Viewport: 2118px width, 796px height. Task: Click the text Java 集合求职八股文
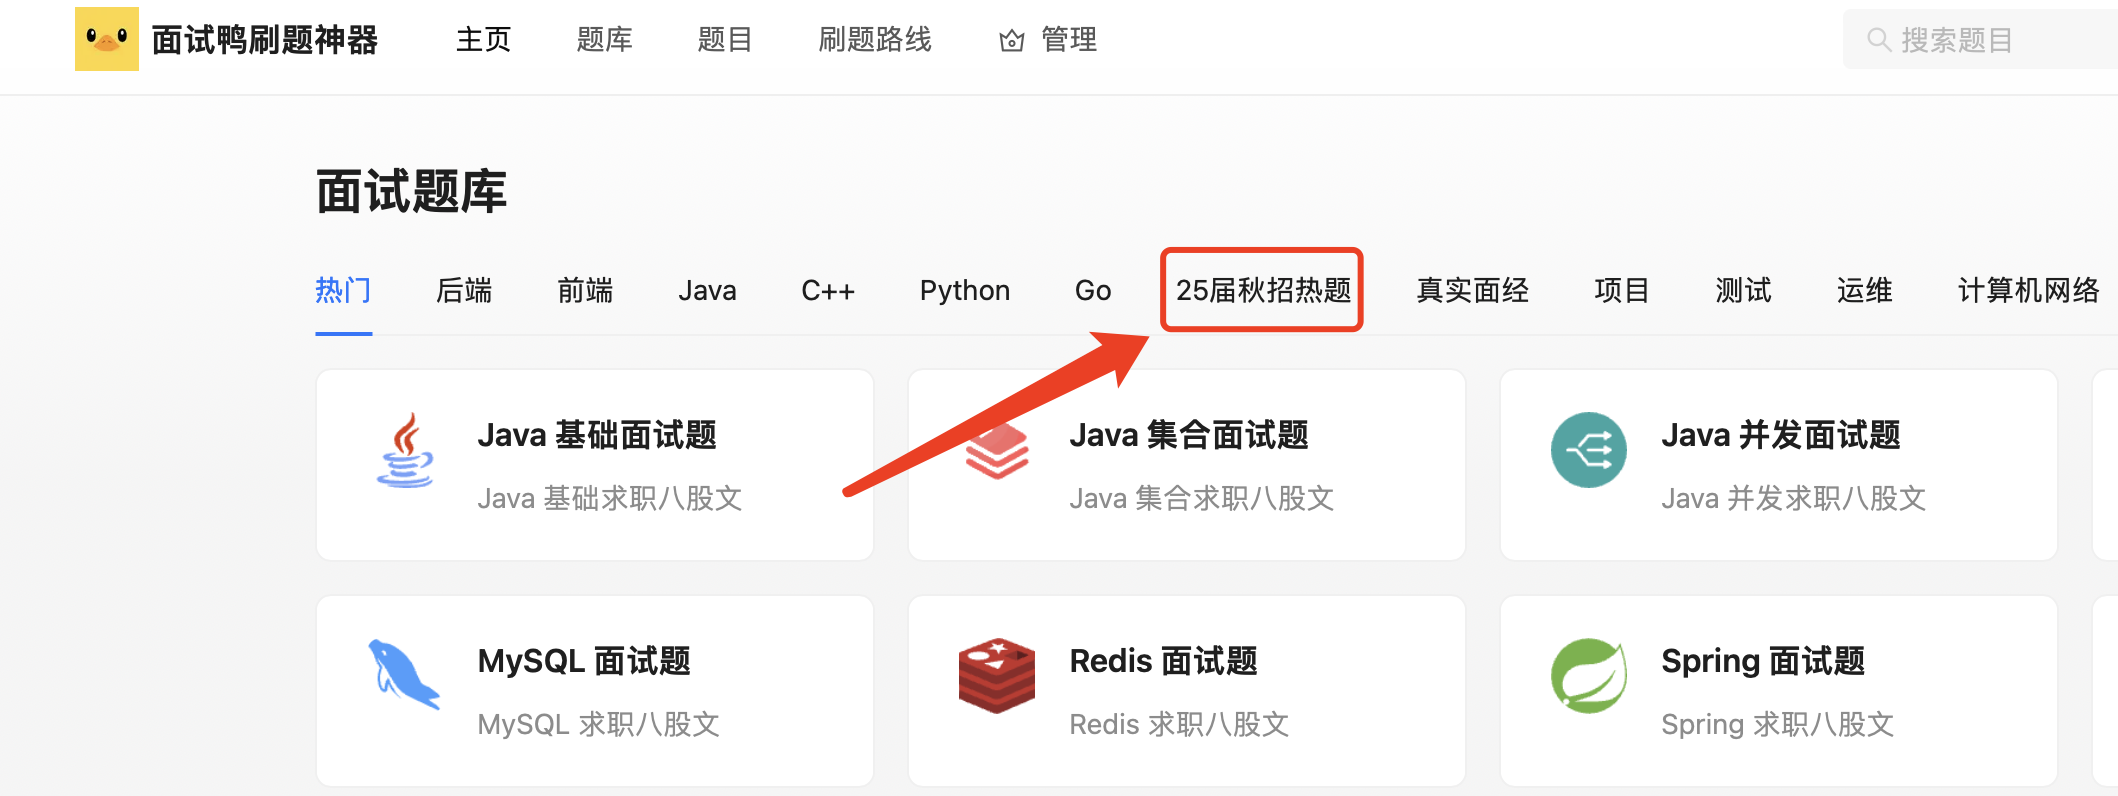tap(1202, 498)
